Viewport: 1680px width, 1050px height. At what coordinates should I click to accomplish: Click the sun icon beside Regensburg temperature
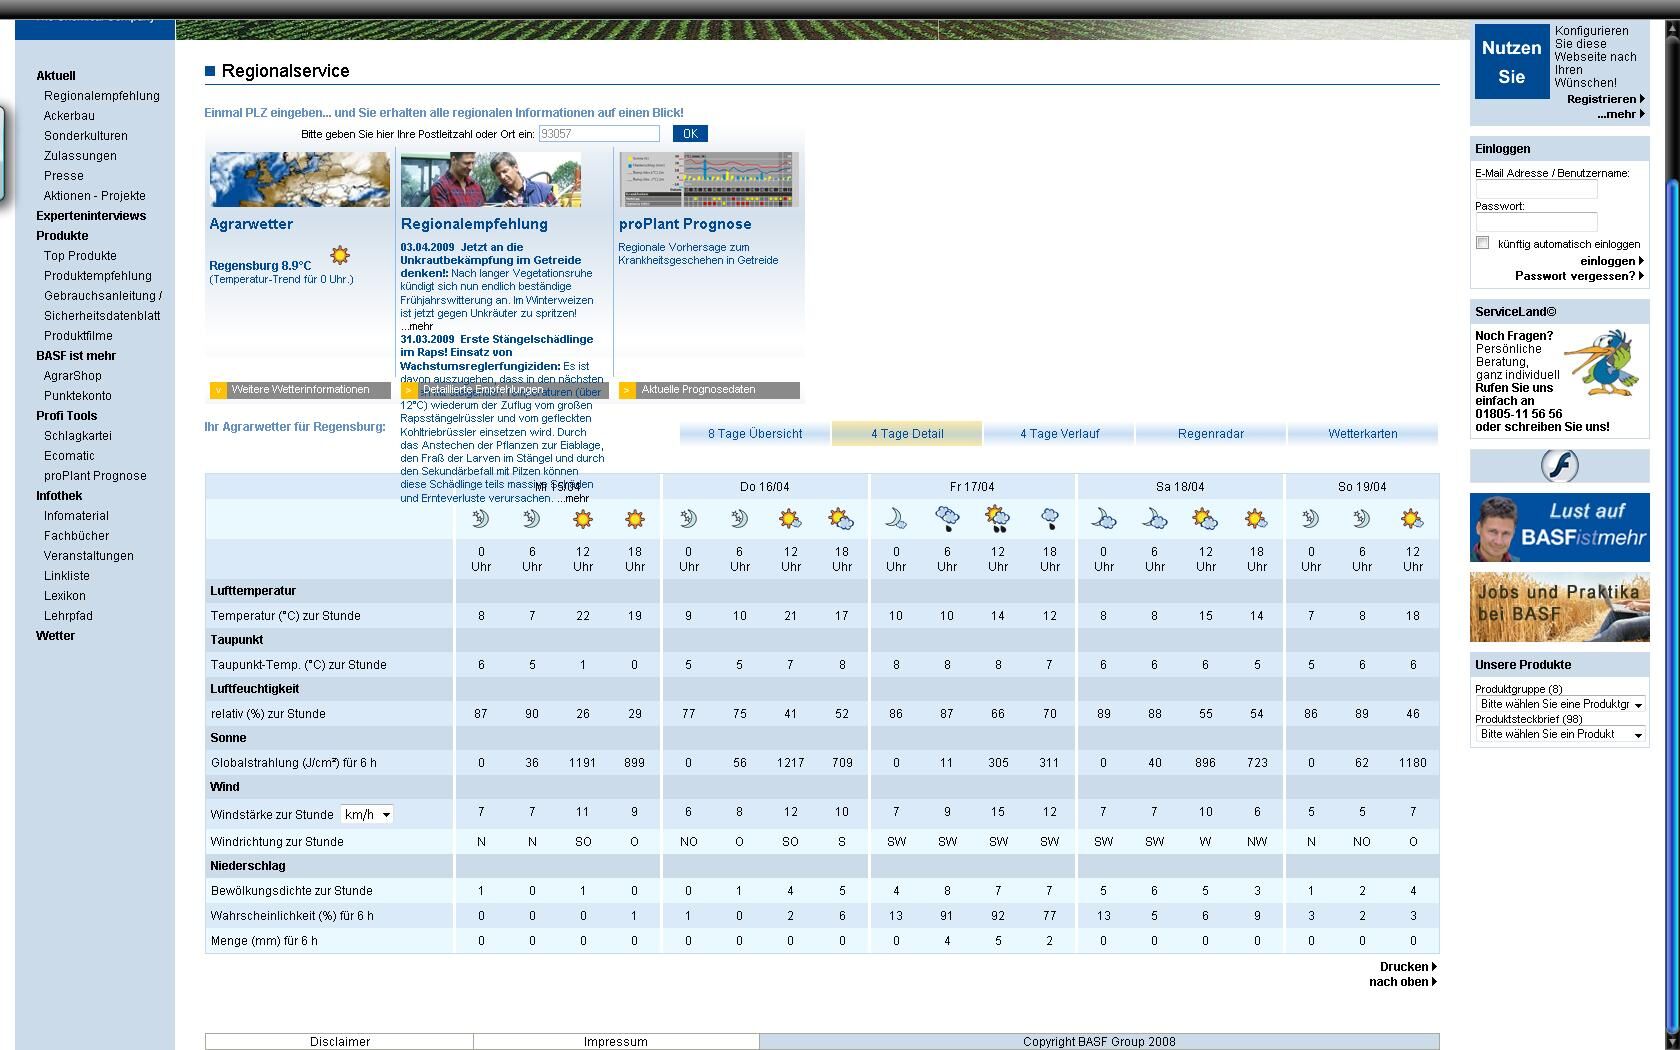[x=340, y=256]
